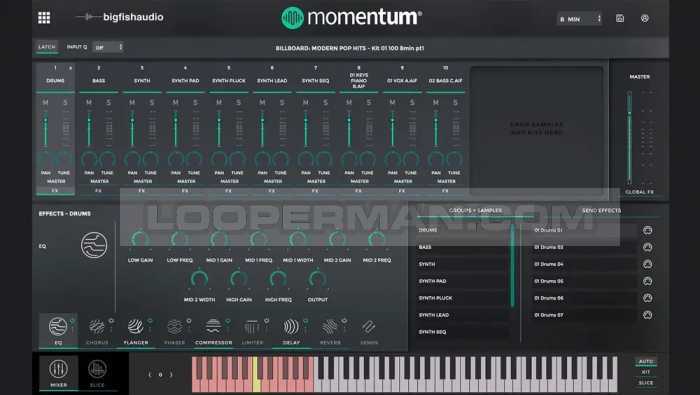This screenshot has height=395, width=700.
Task: Click drum icon beside 01 Drums 01
Action: pyautogui.click(x=648, y=230)
